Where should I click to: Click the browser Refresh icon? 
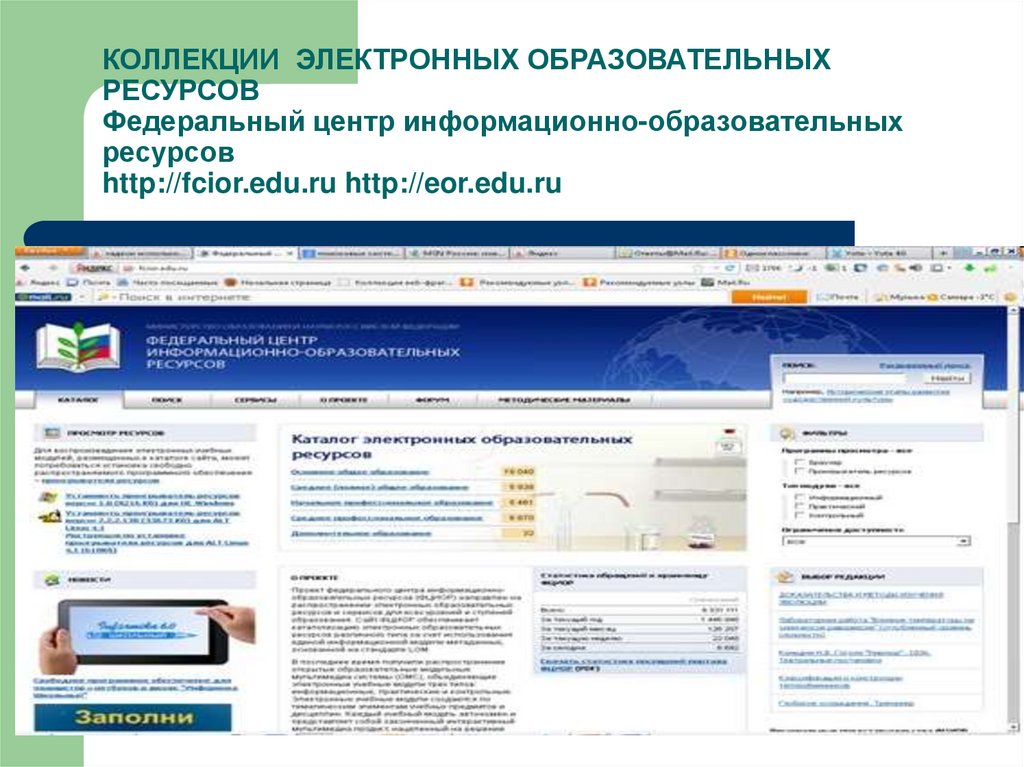[x=732, y=267]
